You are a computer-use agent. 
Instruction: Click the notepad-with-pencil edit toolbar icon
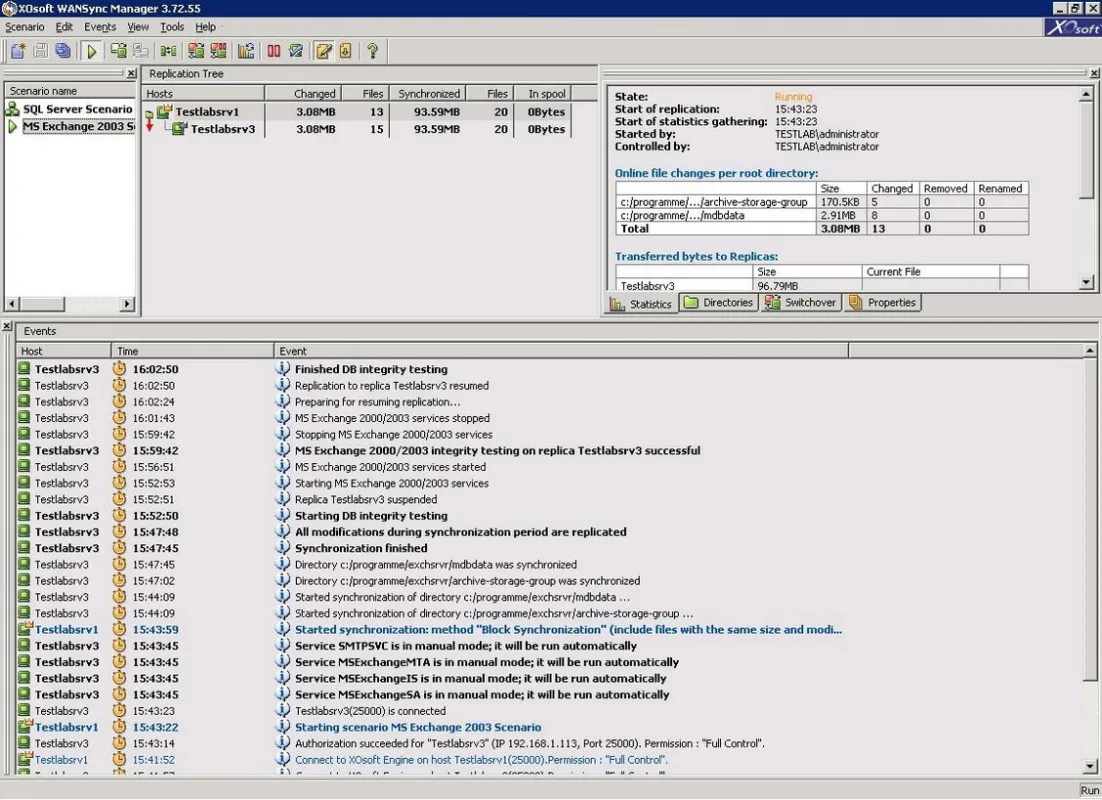323,51
